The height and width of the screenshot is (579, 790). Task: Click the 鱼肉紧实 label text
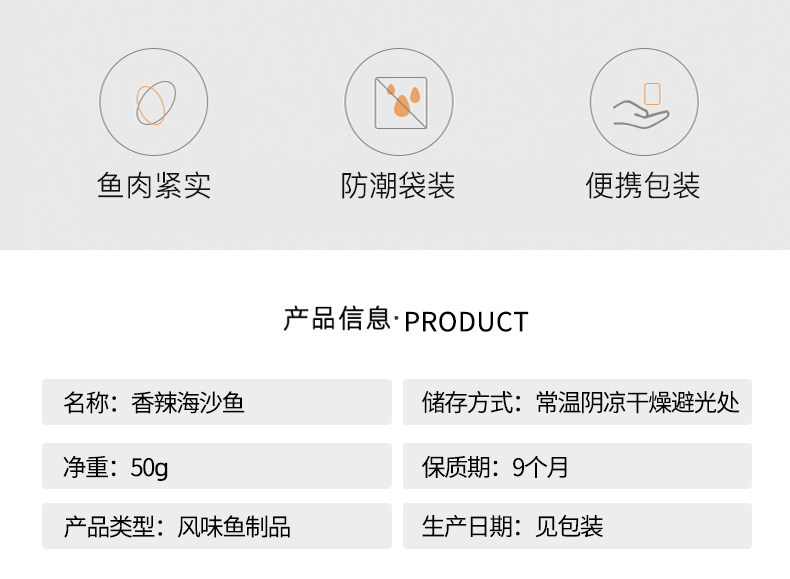pos(154,186)
